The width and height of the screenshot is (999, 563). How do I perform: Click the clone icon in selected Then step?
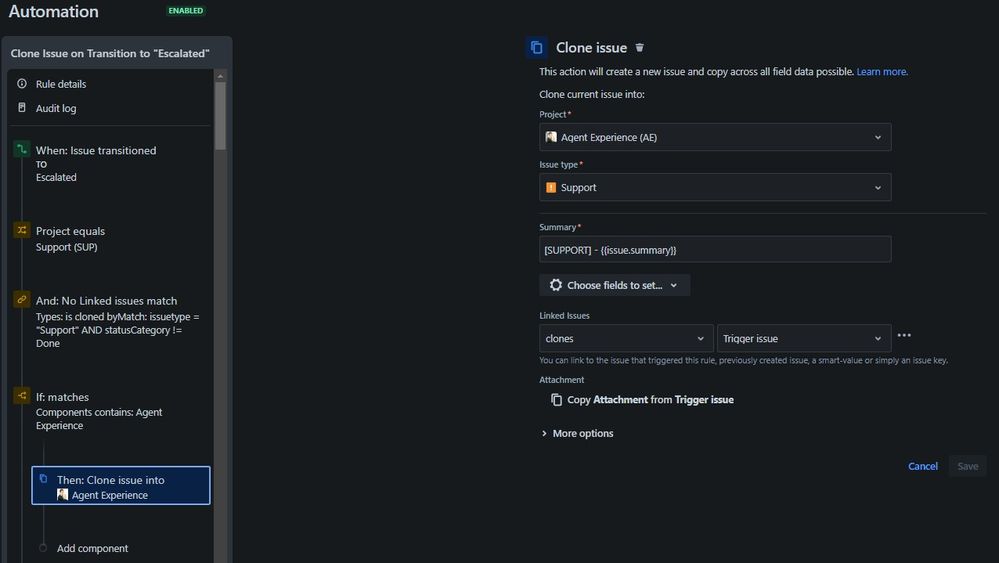[x=43, y=479]
